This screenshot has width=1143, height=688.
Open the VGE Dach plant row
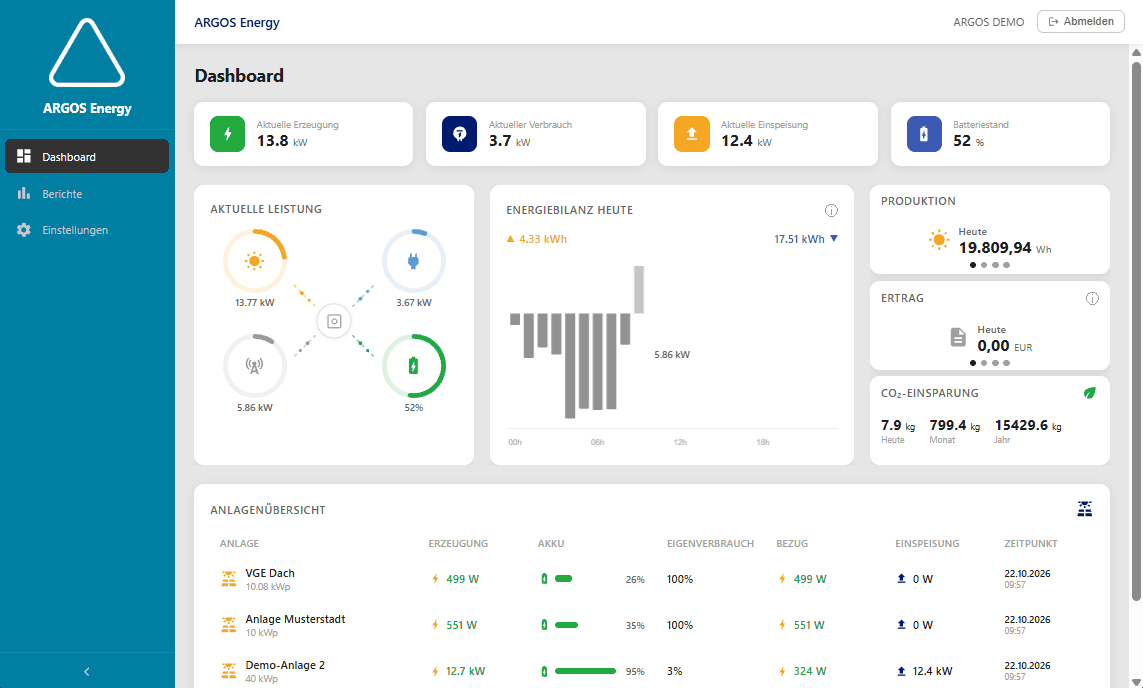(652, 579)
